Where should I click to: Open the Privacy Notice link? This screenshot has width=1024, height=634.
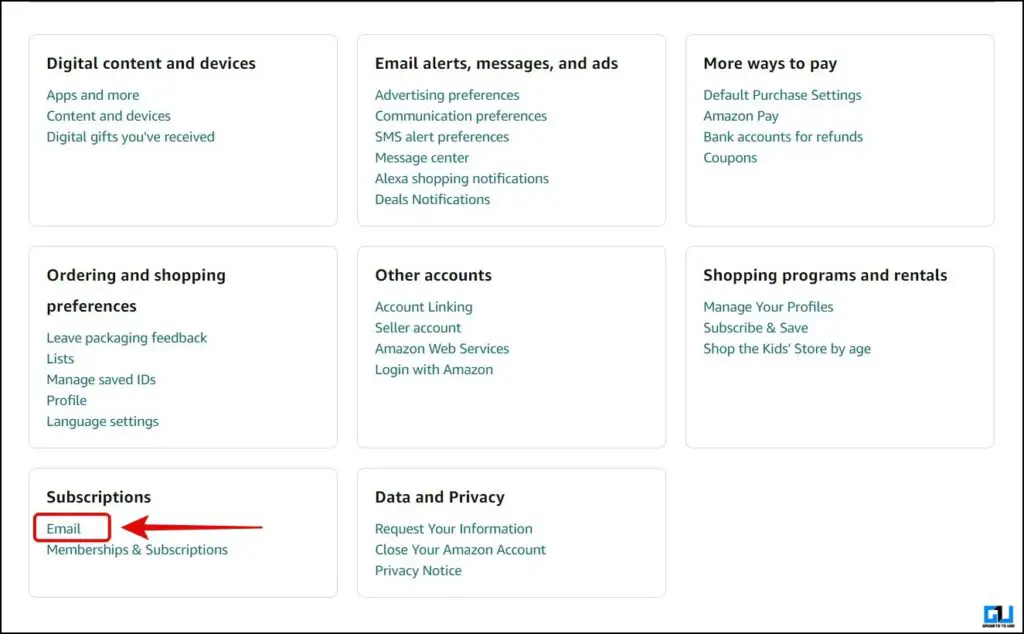[419, 571]
